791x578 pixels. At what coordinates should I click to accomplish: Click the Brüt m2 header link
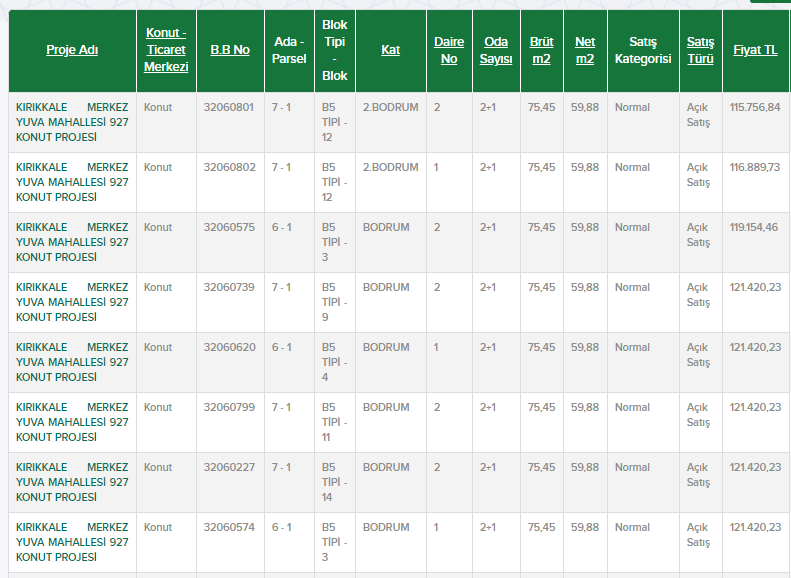pyautogui.click(x=541, y=50)
